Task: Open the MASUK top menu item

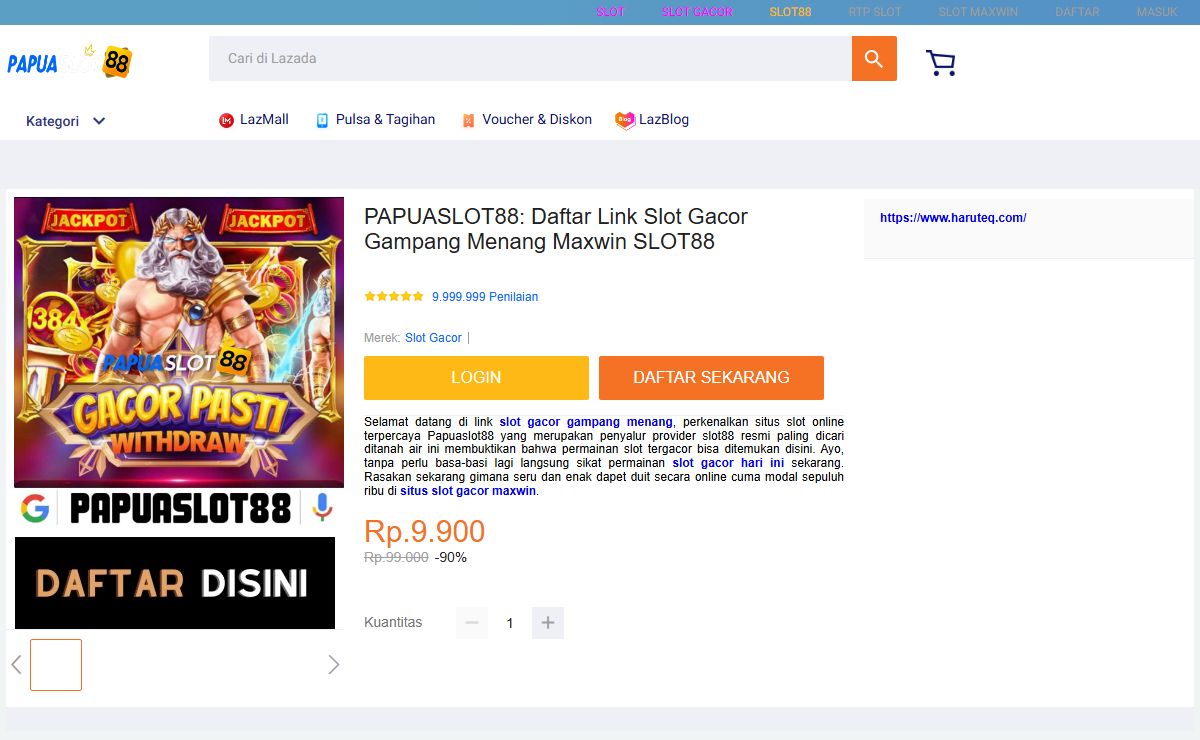Action: (1157, 12)
